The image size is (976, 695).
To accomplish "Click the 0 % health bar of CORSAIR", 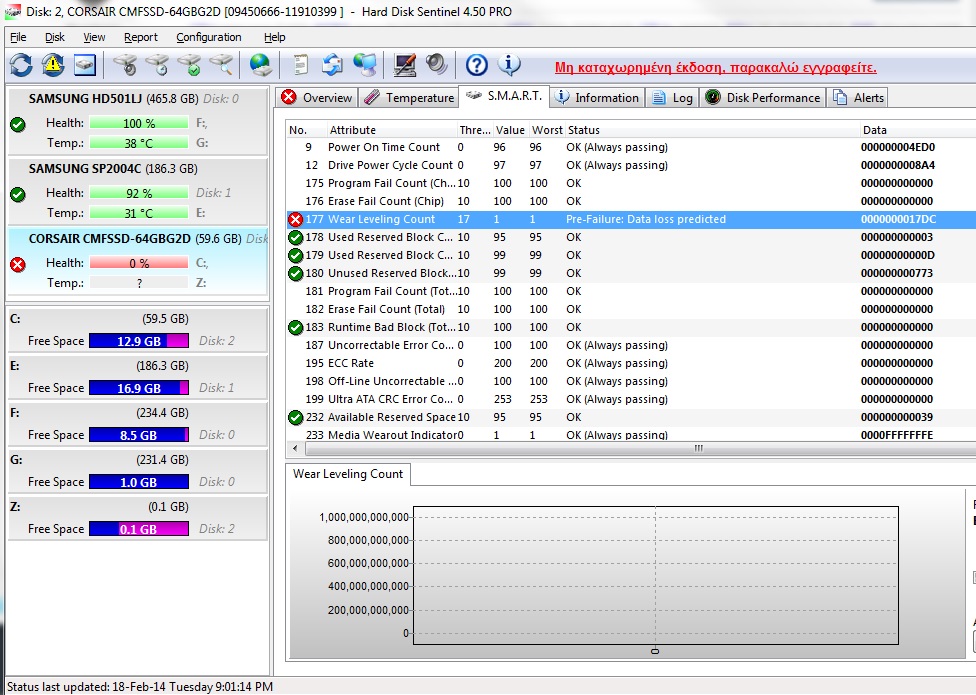I will [x=139, y=263].
